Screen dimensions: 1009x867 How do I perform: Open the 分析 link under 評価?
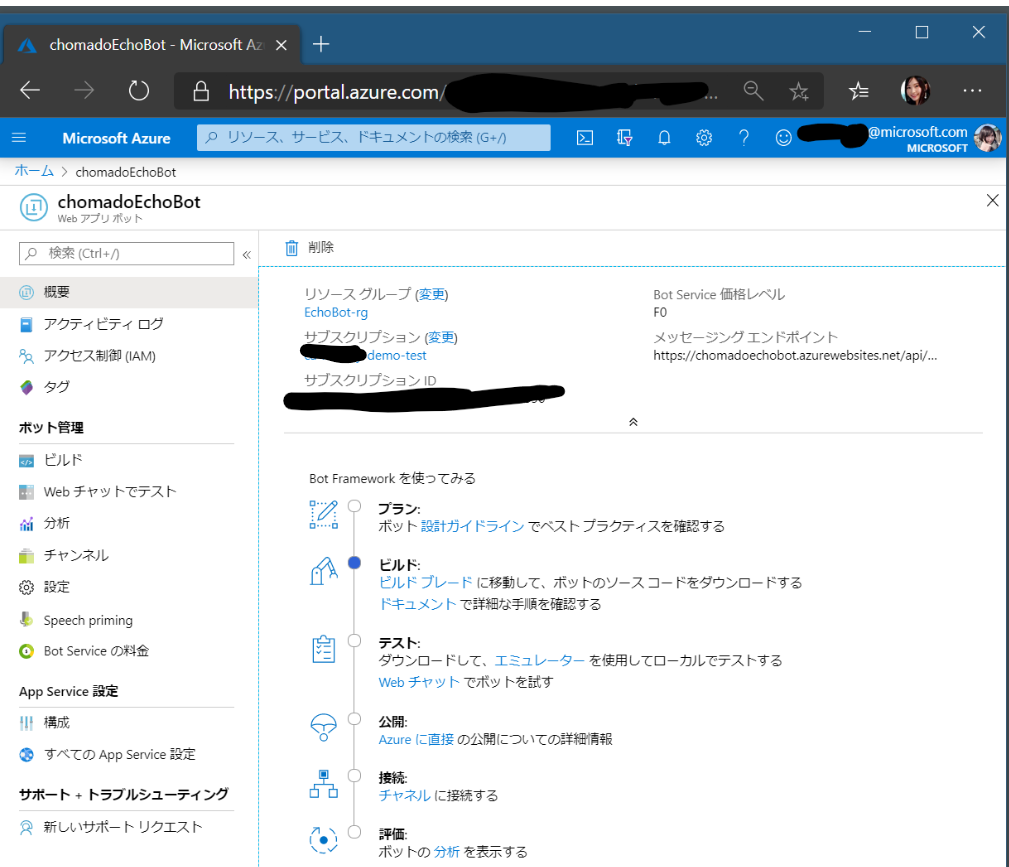pos(447,852)
